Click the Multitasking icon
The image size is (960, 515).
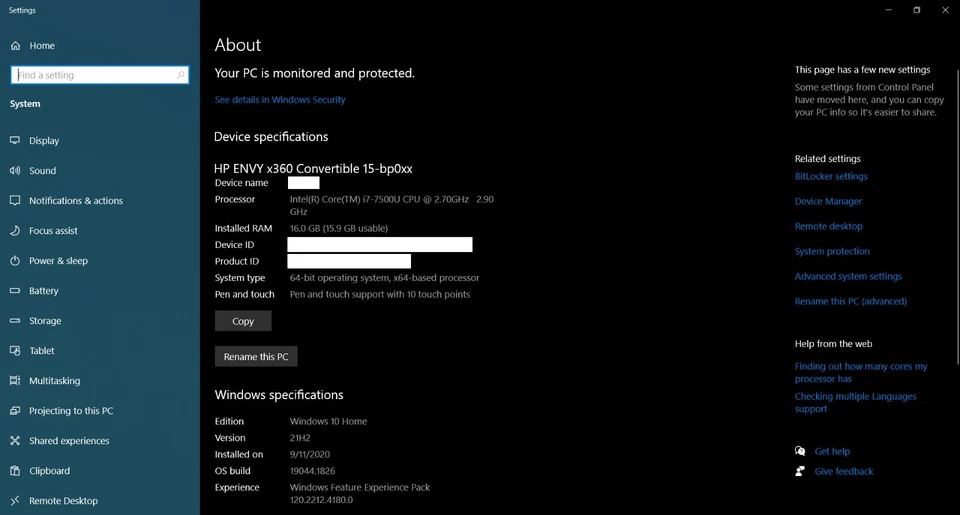(x=15, y=380)
